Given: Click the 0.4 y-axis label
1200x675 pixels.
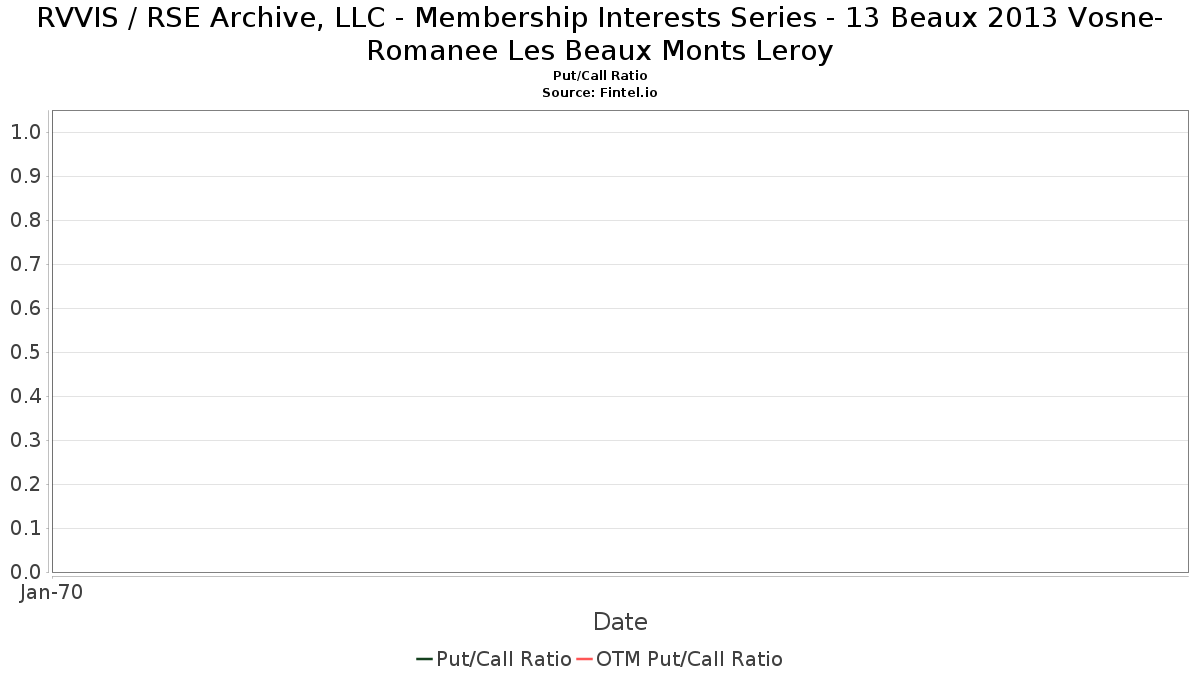Looking at the screenshot, I should coord(25,396).
